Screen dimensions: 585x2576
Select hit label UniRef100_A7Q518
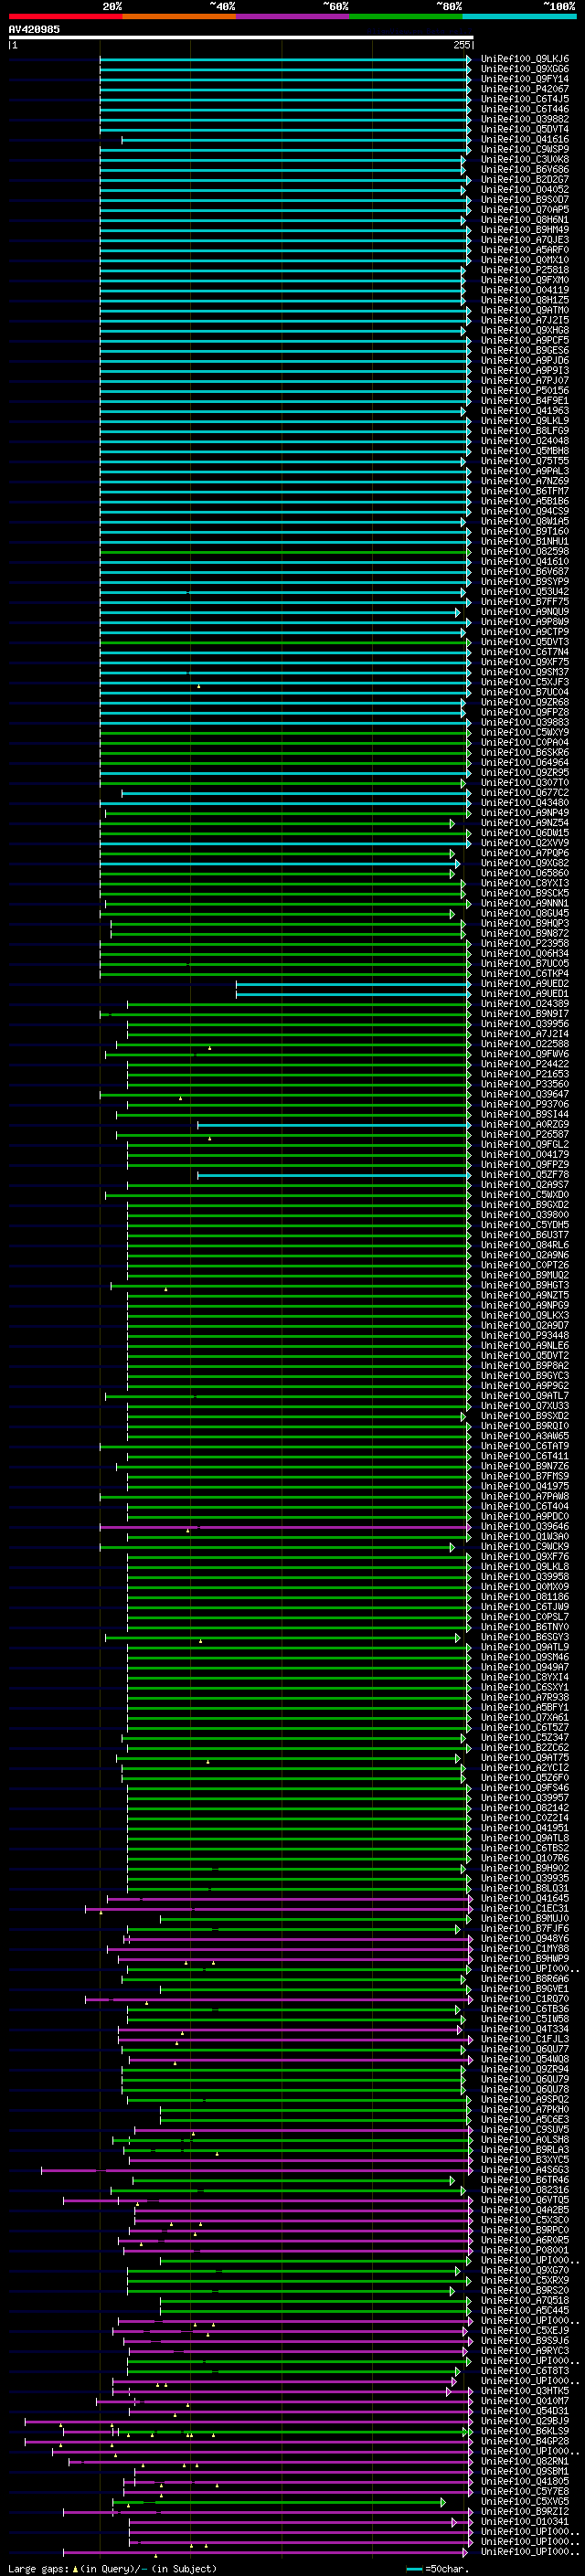[x=525, y=2300]
